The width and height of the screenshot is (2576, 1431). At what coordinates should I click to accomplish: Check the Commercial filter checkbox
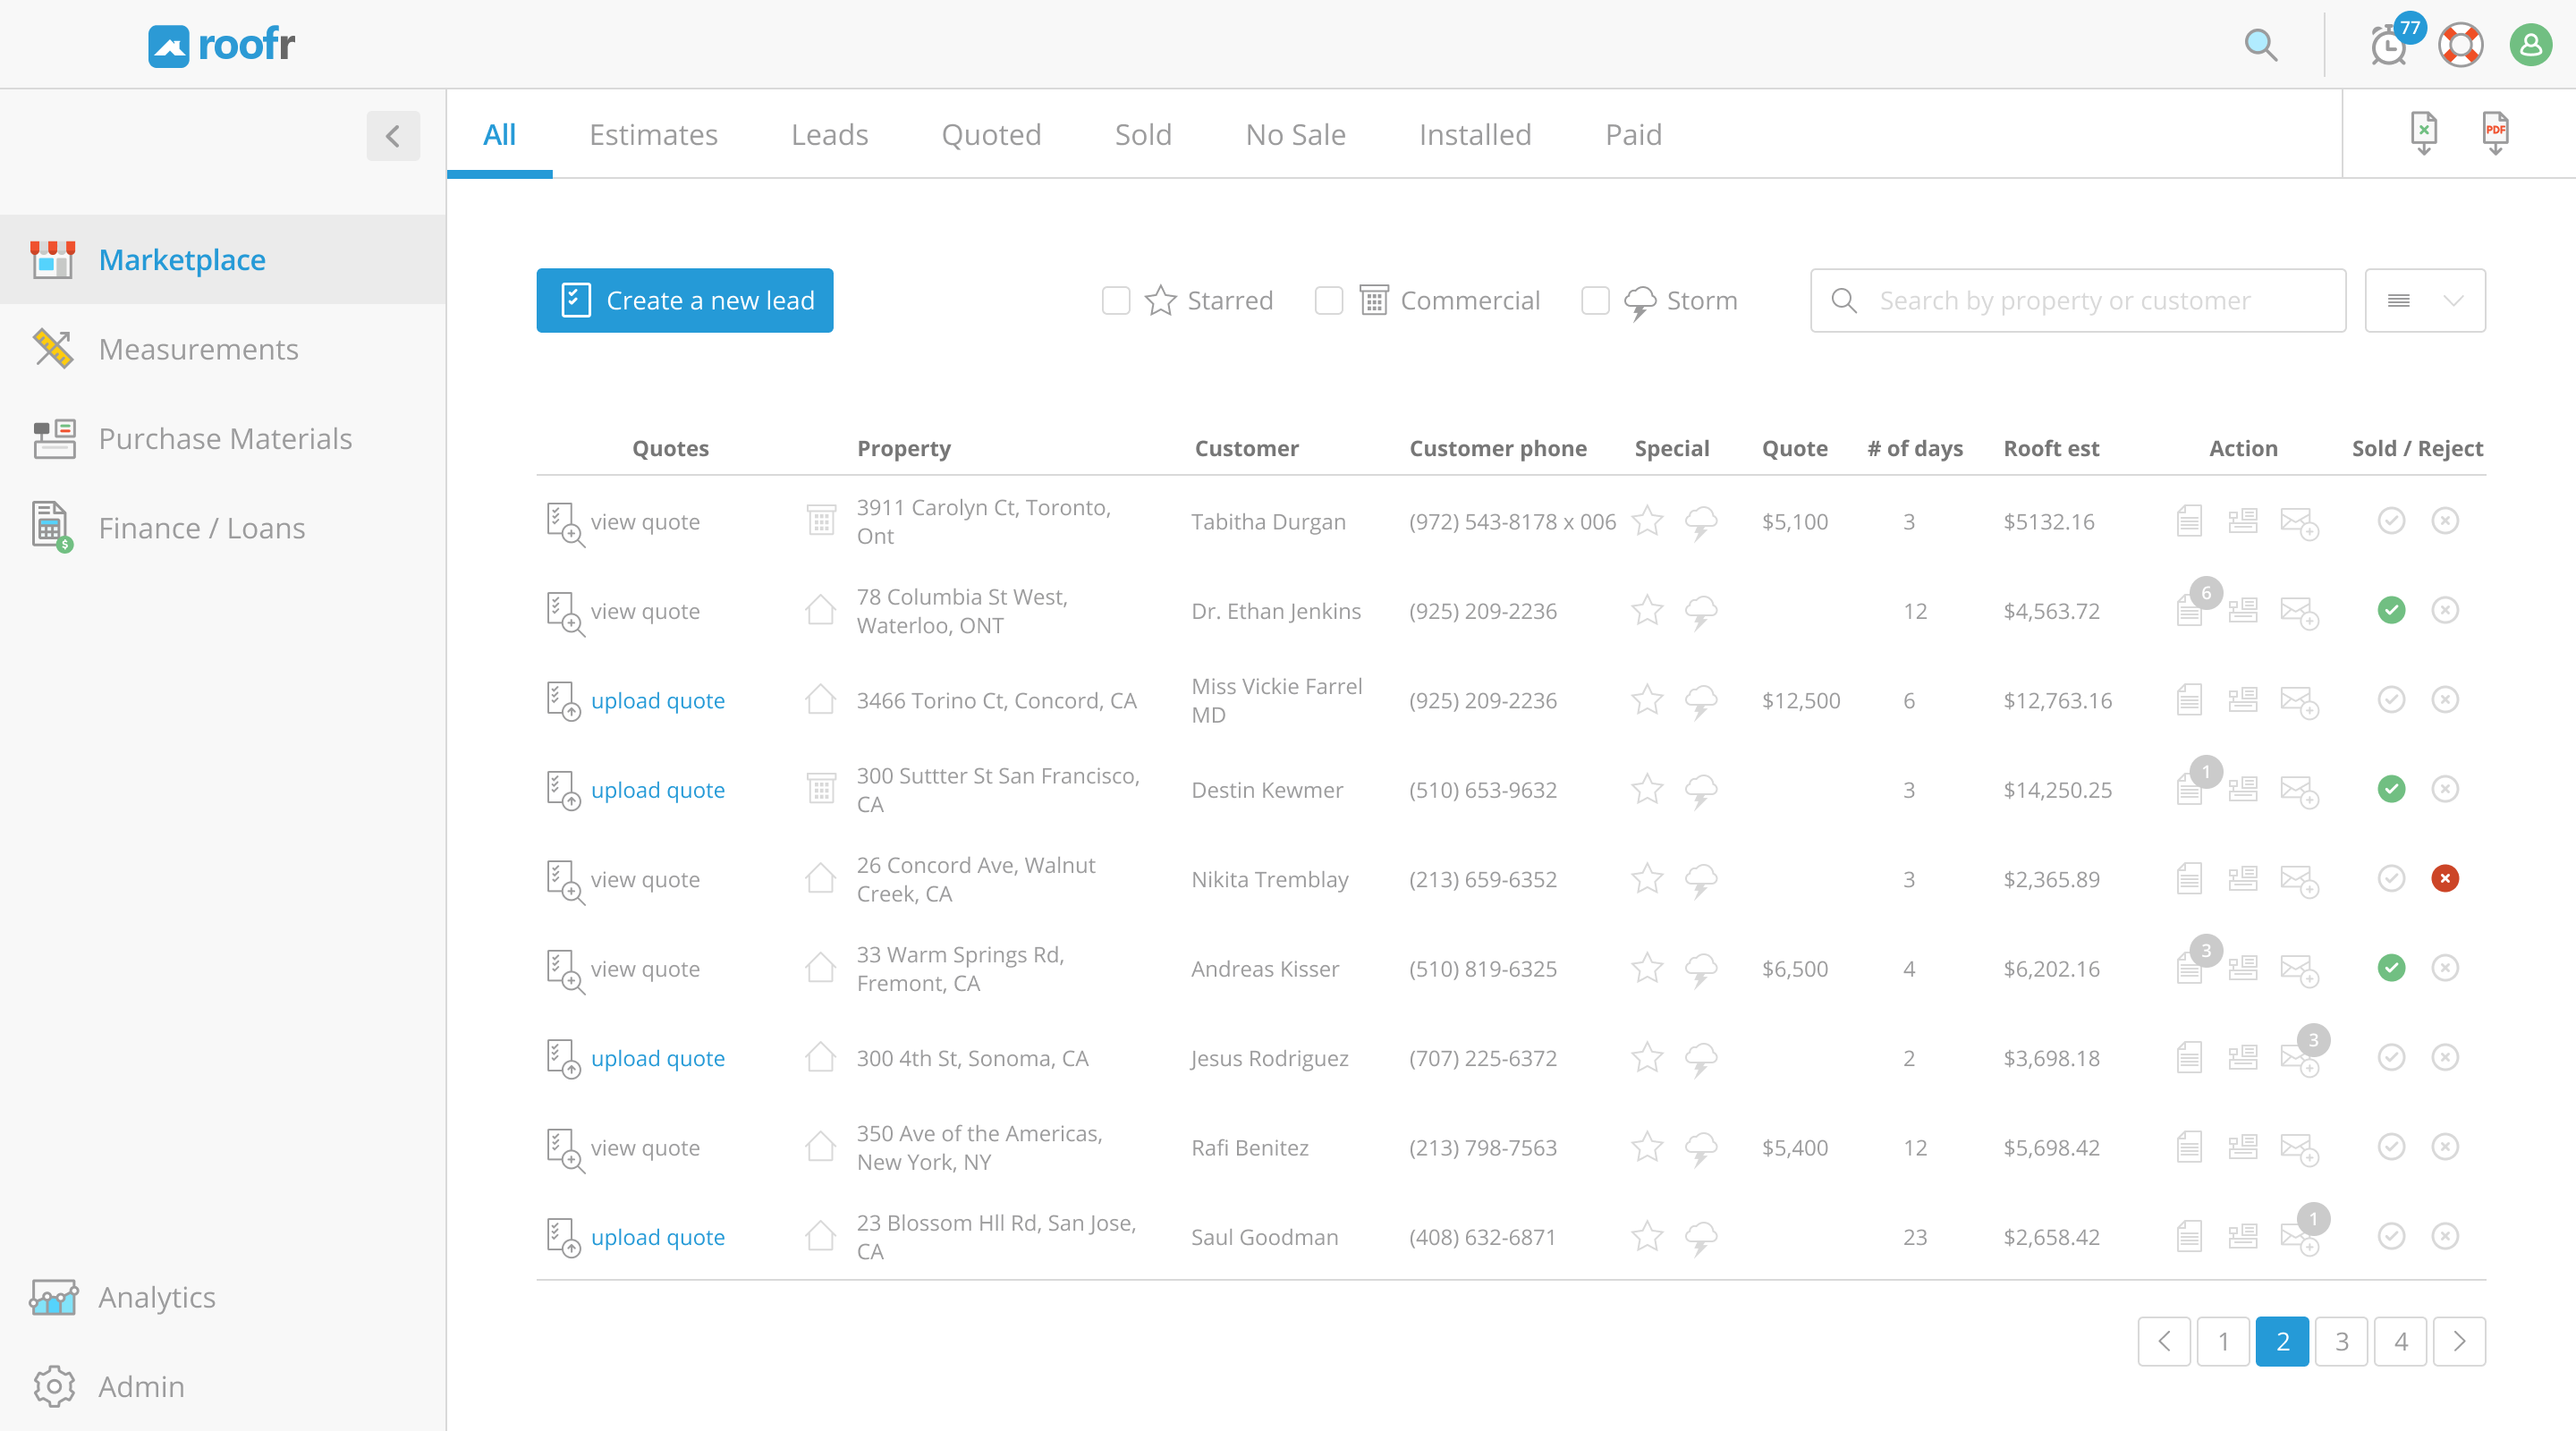coord(1329,301)
